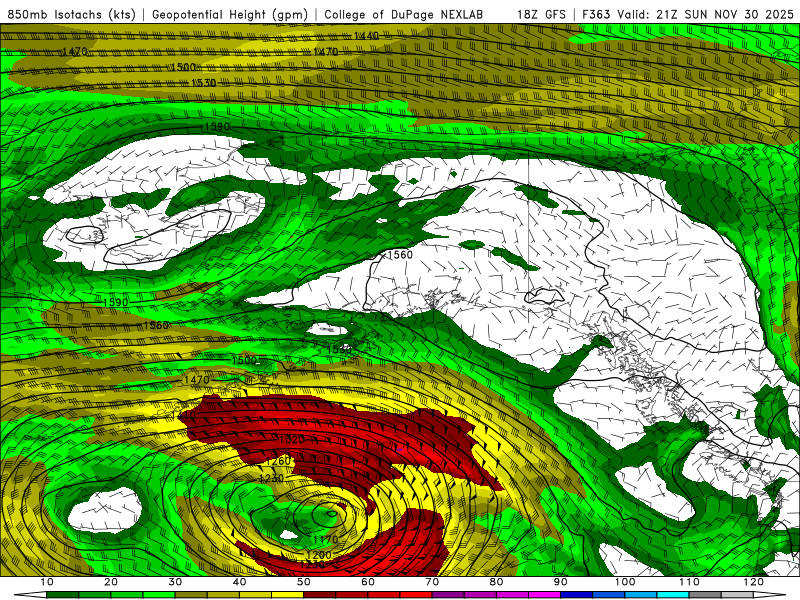Image resolution: width=800 pixels, height=600 pixels.
Task: Click the 100 knot colorbar scale label
Action: (x=625, y=582)
